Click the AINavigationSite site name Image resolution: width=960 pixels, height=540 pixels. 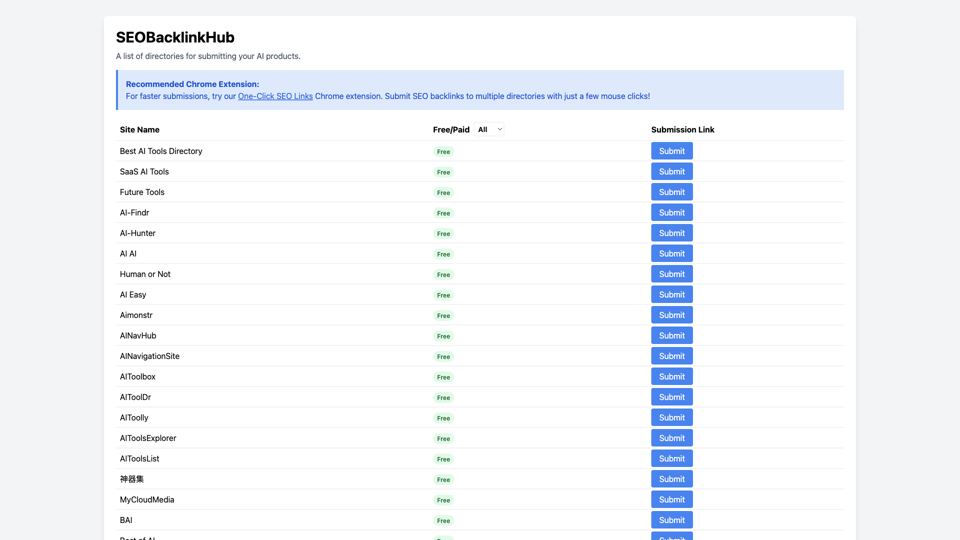click(x=149, y=356)
